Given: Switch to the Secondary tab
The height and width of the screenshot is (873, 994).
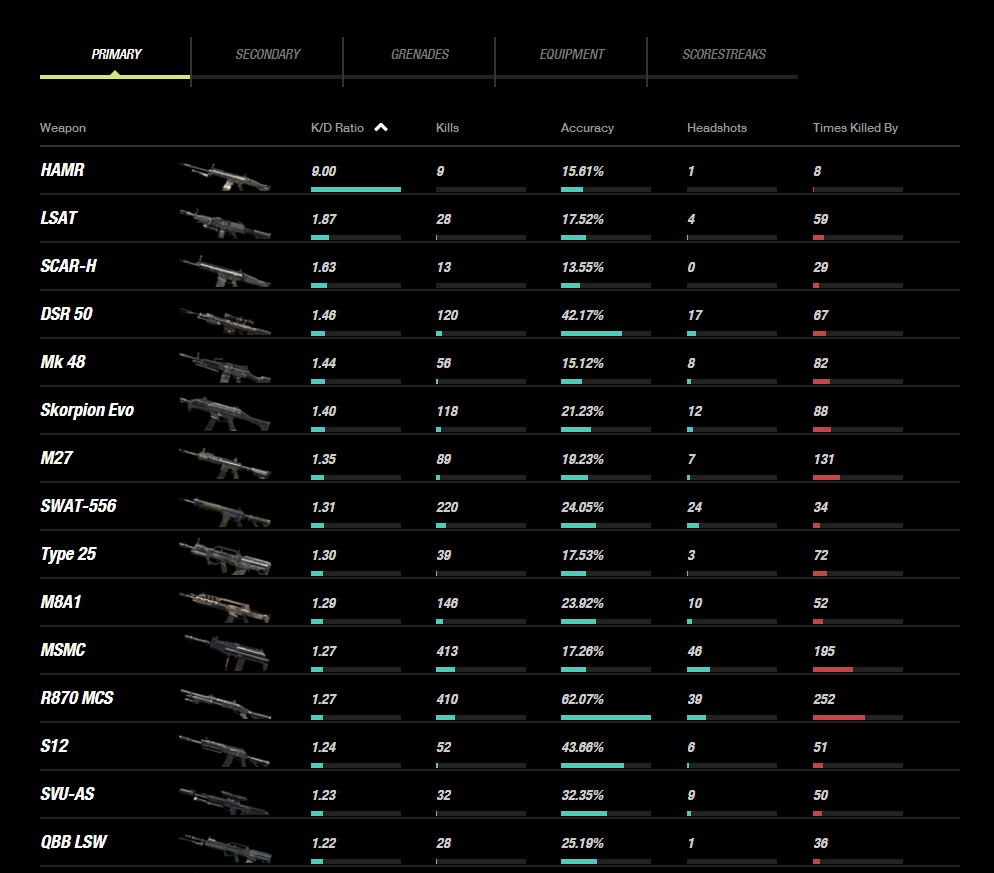Looking at the screenshot, I should click(267, 55).
